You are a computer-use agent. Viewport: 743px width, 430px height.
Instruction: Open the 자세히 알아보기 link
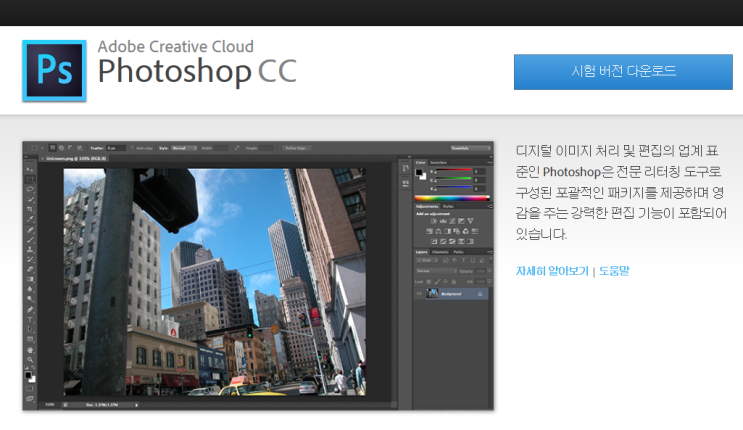552,271
